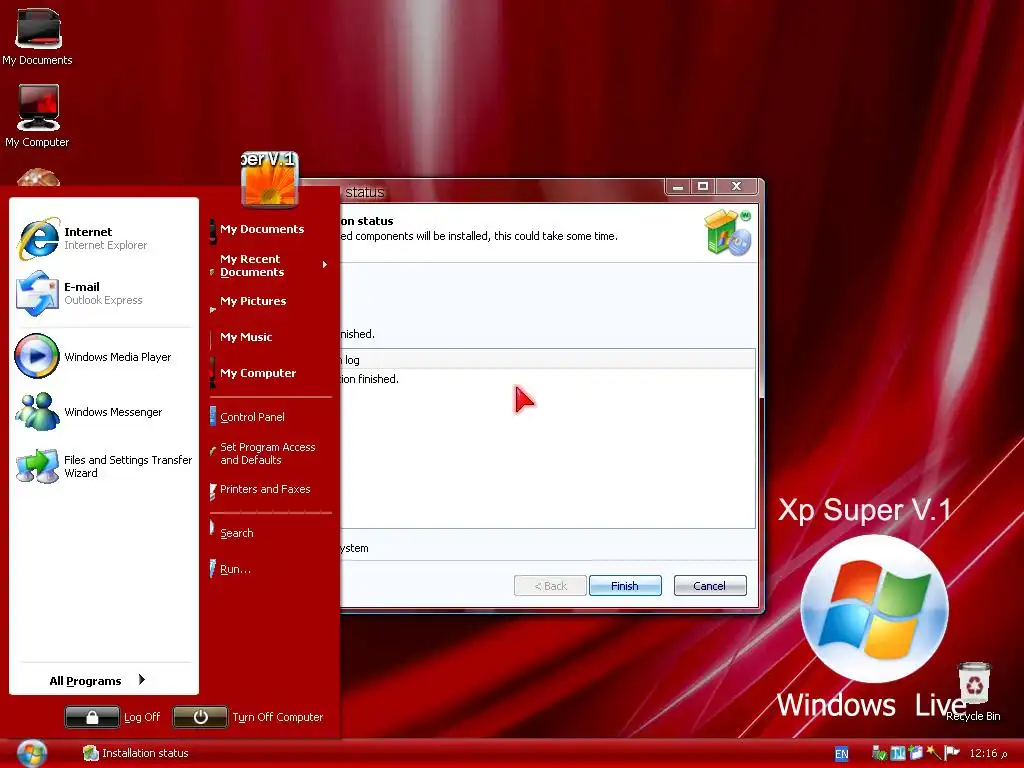Image resolution: width=1024 pixels, height=768 pixels.
Task: Close the Installation status window
Action: pyautogui.click(x=737, y=187)
